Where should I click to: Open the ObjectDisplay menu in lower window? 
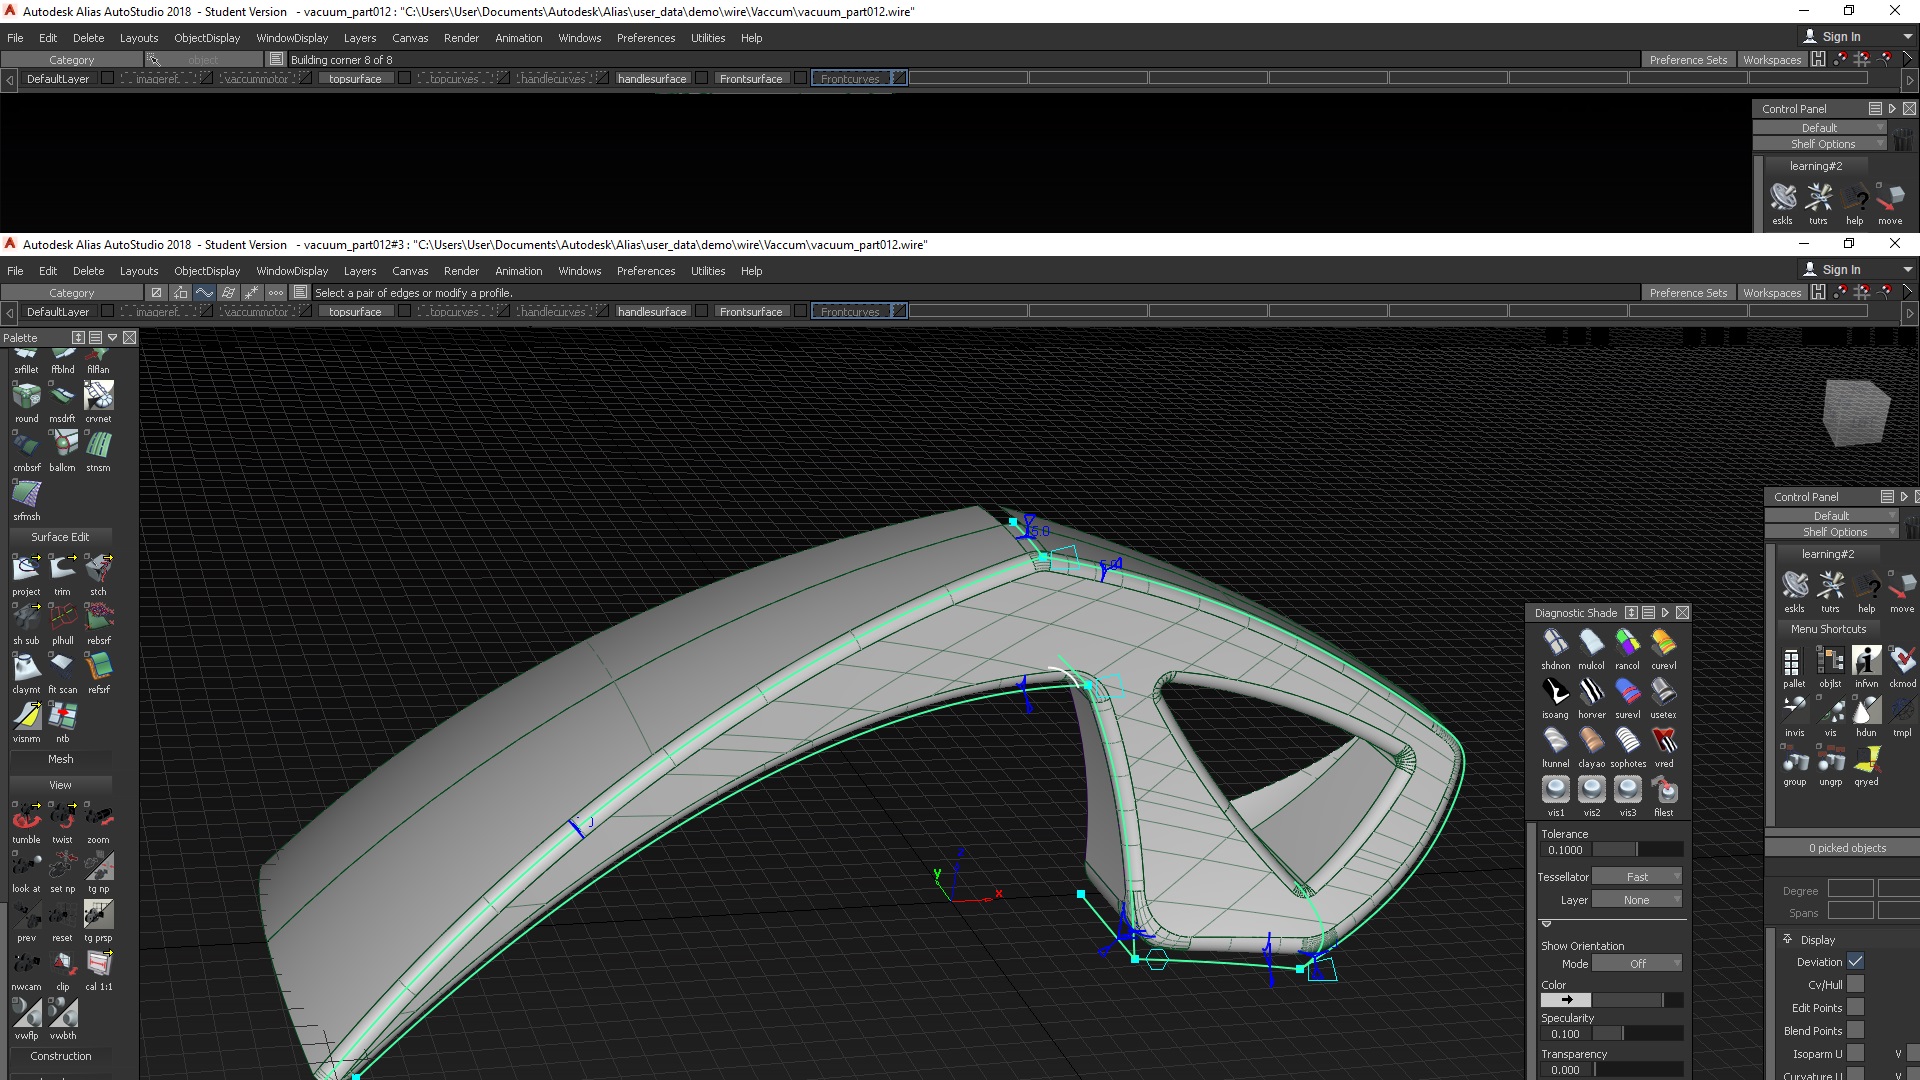[207, 271]
